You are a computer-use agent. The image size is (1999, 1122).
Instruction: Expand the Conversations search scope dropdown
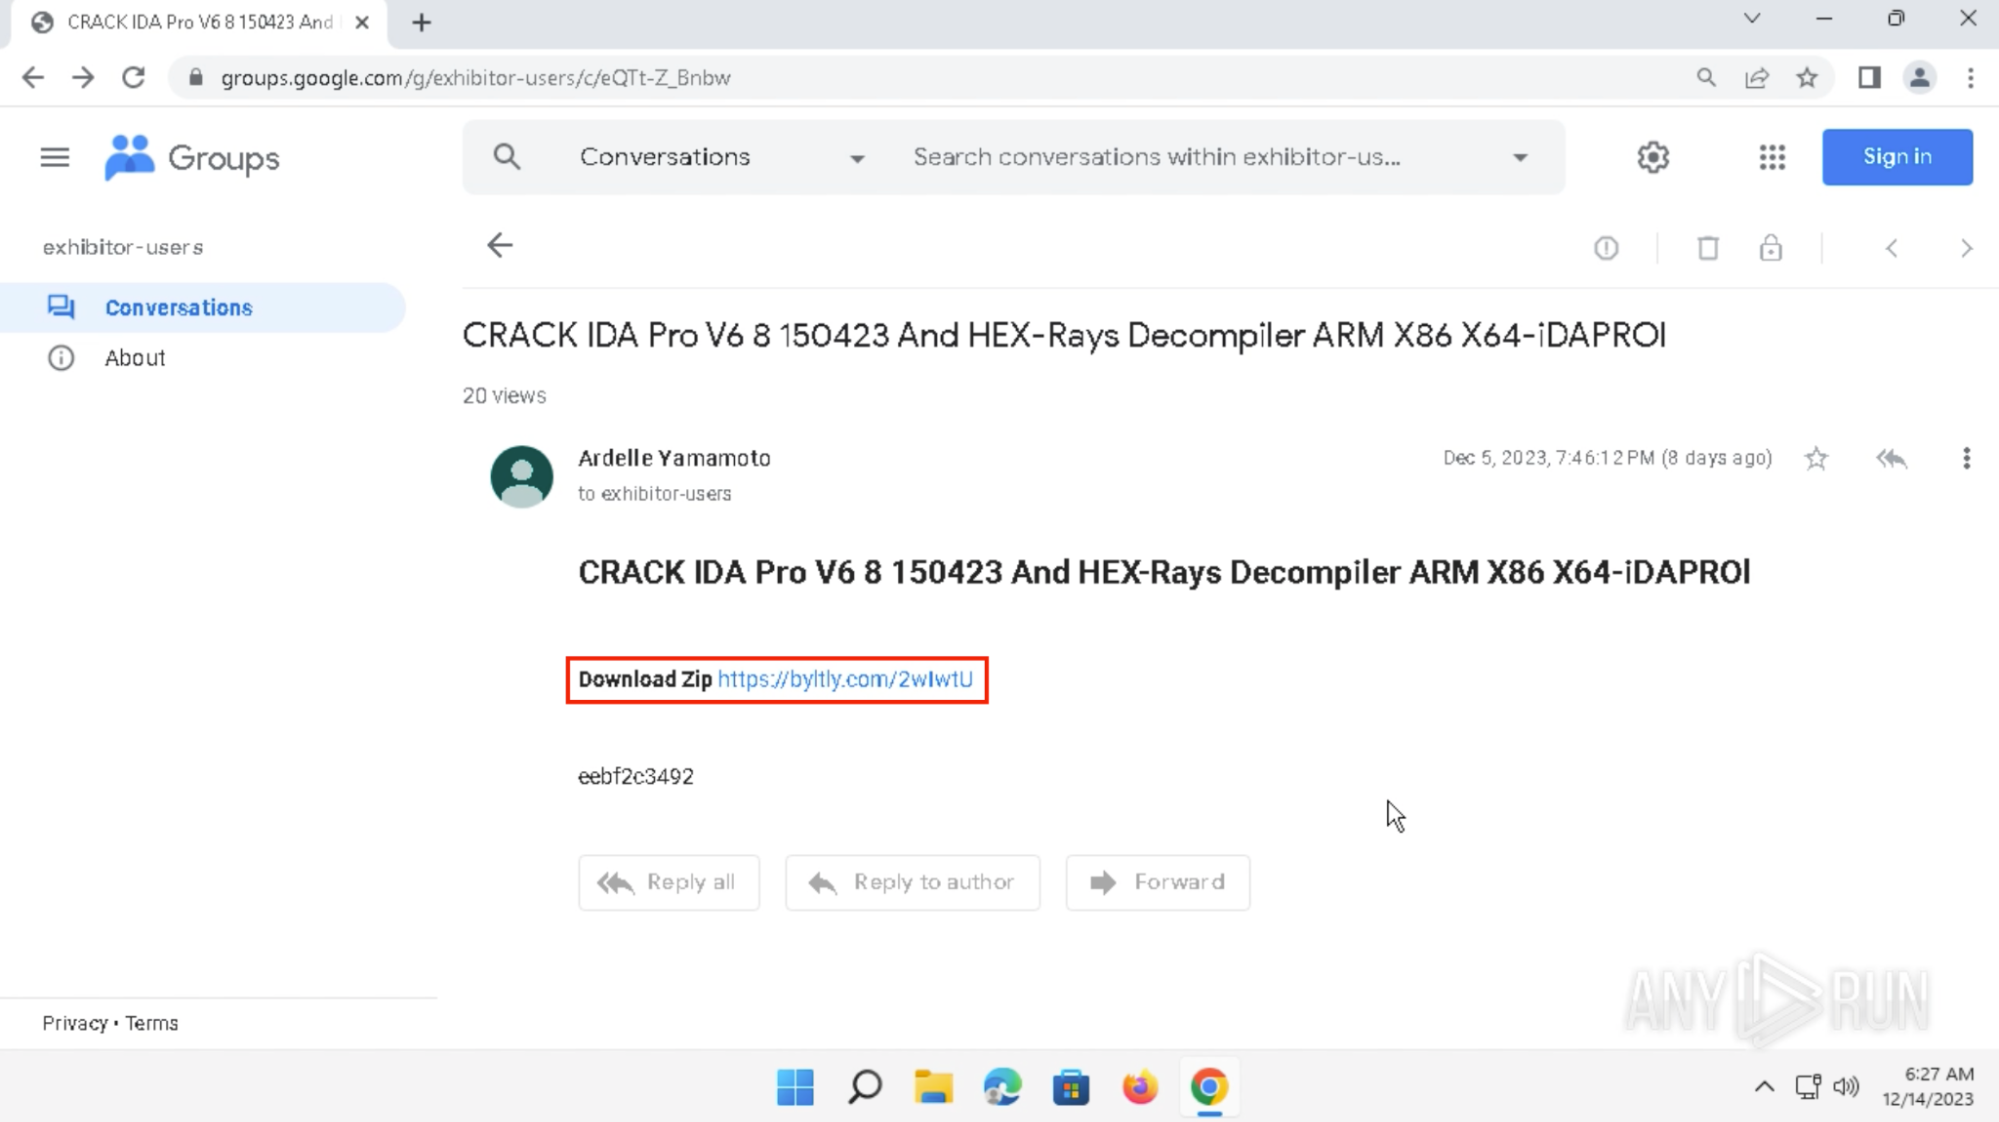point(857,157)
